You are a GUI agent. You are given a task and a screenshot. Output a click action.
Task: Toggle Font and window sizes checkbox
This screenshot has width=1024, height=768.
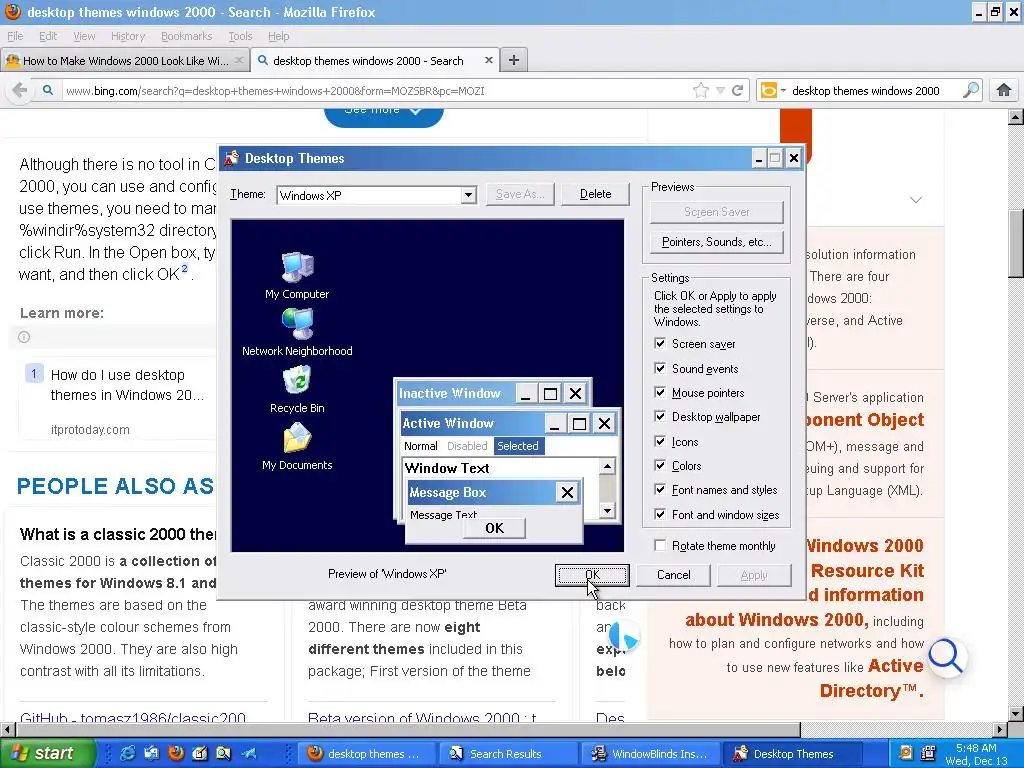pyautogui.click(x=660, y=515)
